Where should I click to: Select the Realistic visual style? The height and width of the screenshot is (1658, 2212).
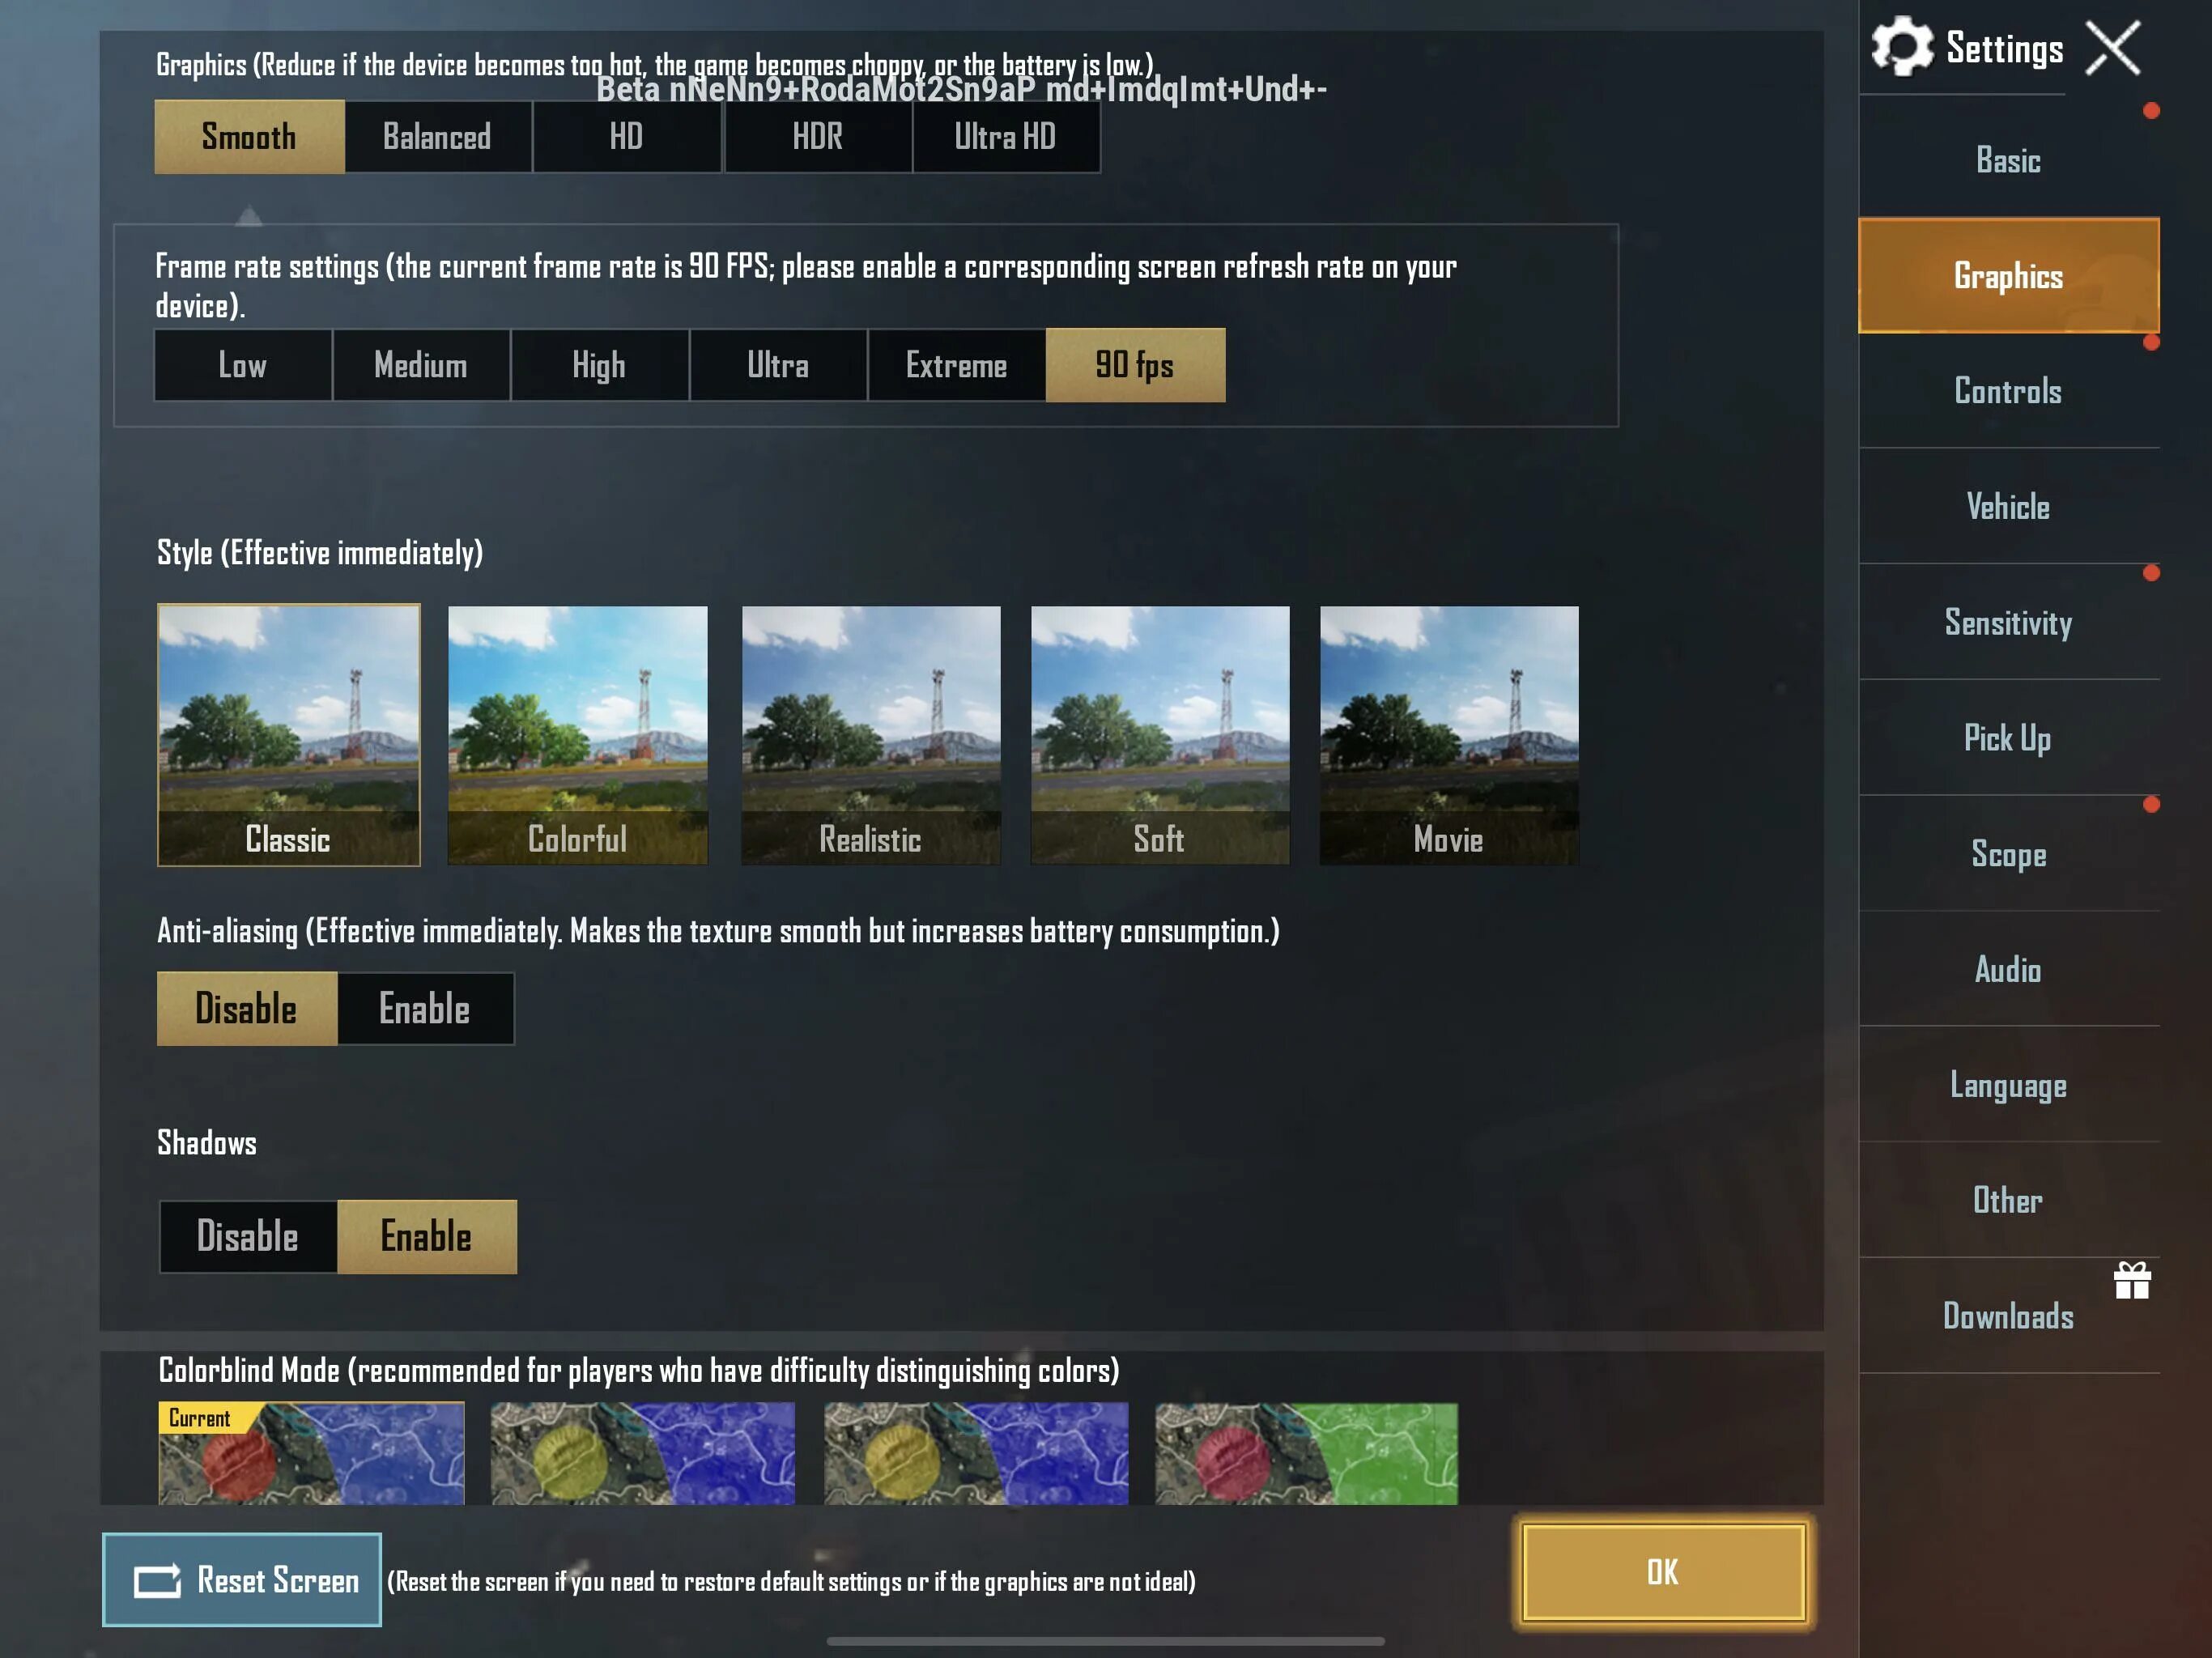(869, 733)
